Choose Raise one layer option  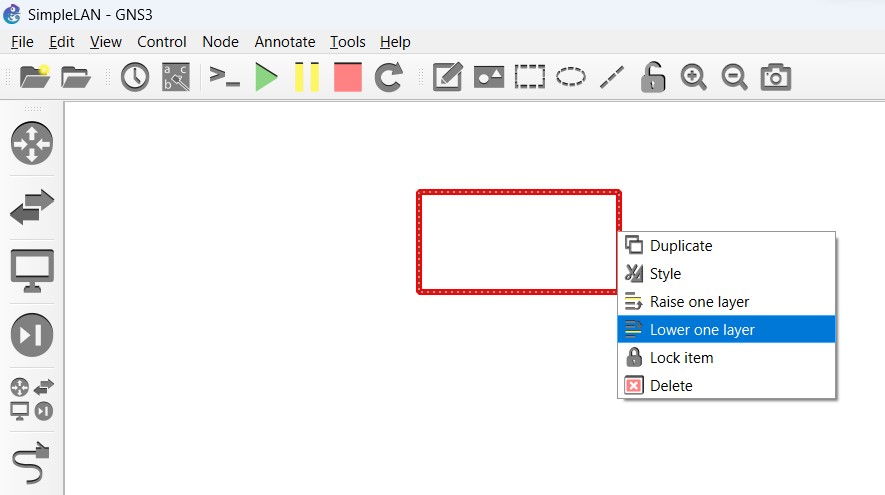tap(726, 301)
